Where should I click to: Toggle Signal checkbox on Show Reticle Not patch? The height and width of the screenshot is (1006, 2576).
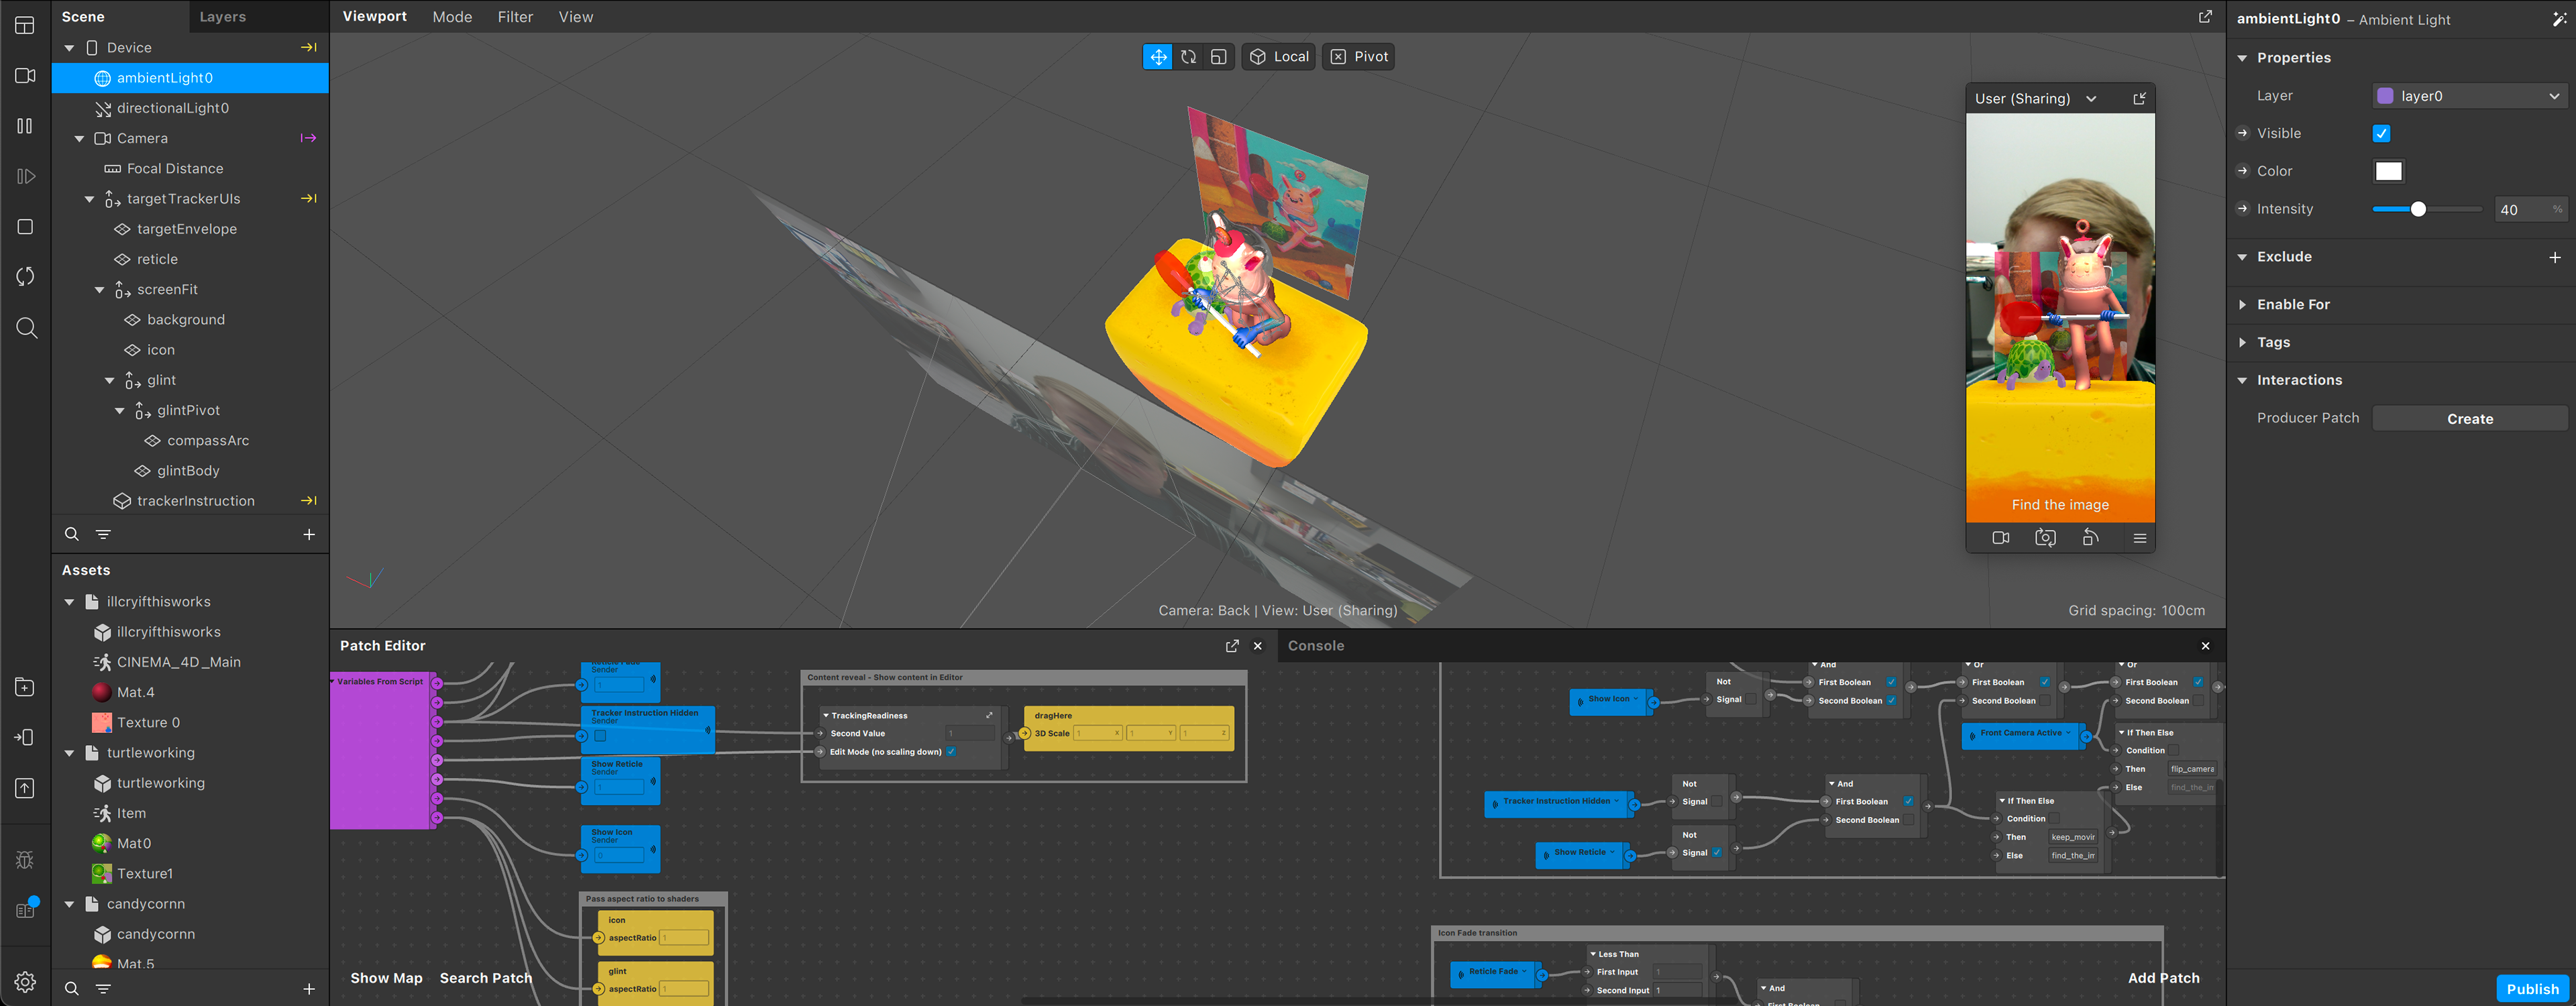click(x=1717, y=853)
